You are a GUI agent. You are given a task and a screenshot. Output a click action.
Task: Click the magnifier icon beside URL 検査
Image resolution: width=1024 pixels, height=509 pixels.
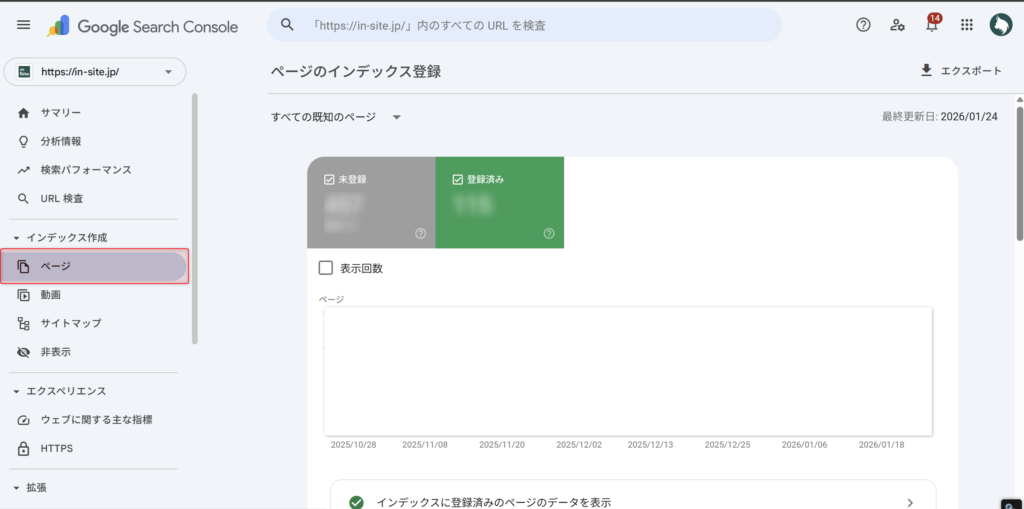coord(24,199)
